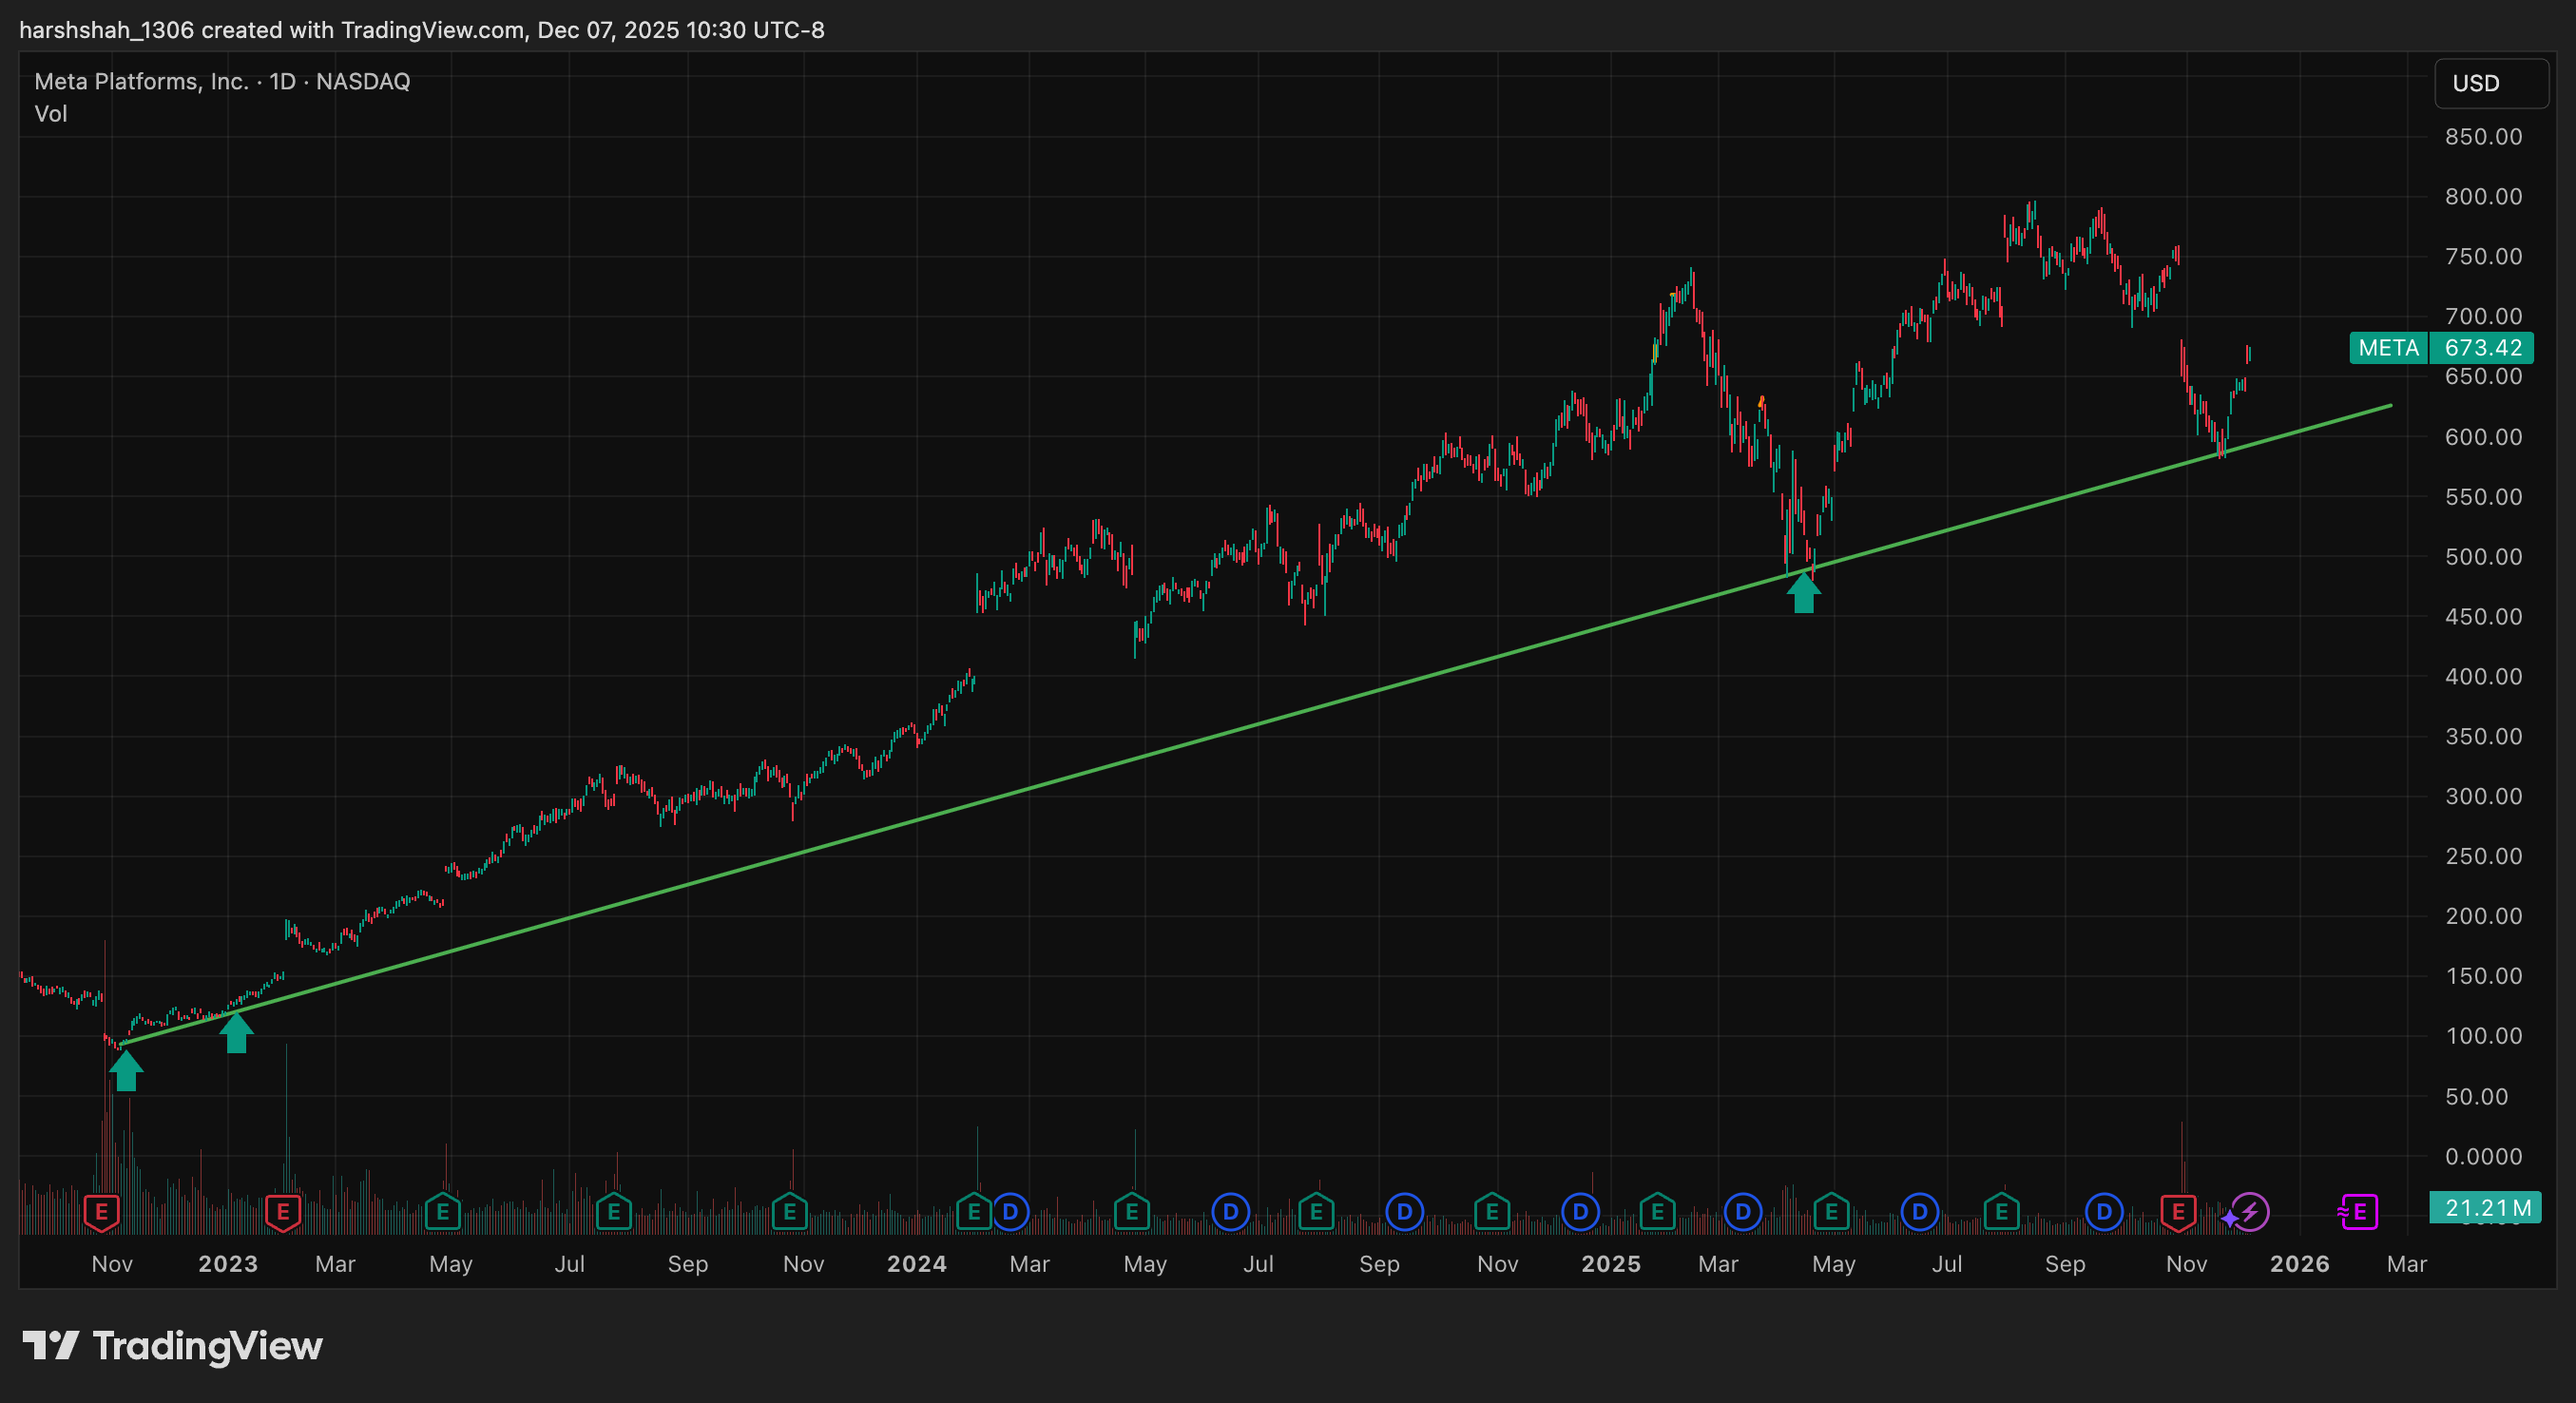Click the 21.21M volume value label
The width and height of the screenshot is (2576, 1403).
pos(2489,1208)
